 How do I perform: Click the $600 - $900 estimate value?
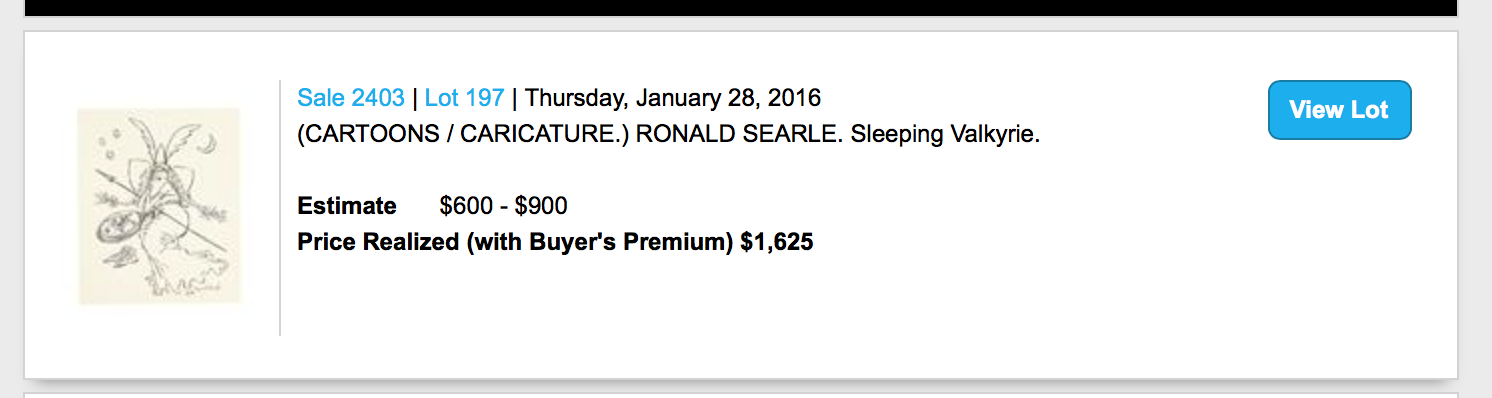pyautogui.click(x=503, y=206)
